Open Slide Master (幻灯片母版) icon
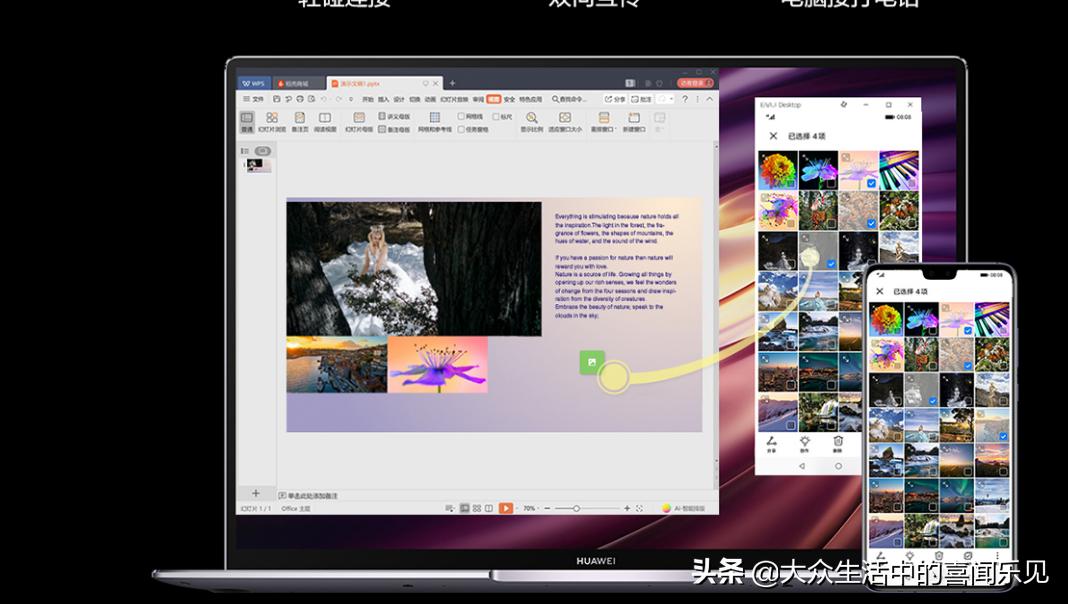1068x604 pixels. point(359,119)
